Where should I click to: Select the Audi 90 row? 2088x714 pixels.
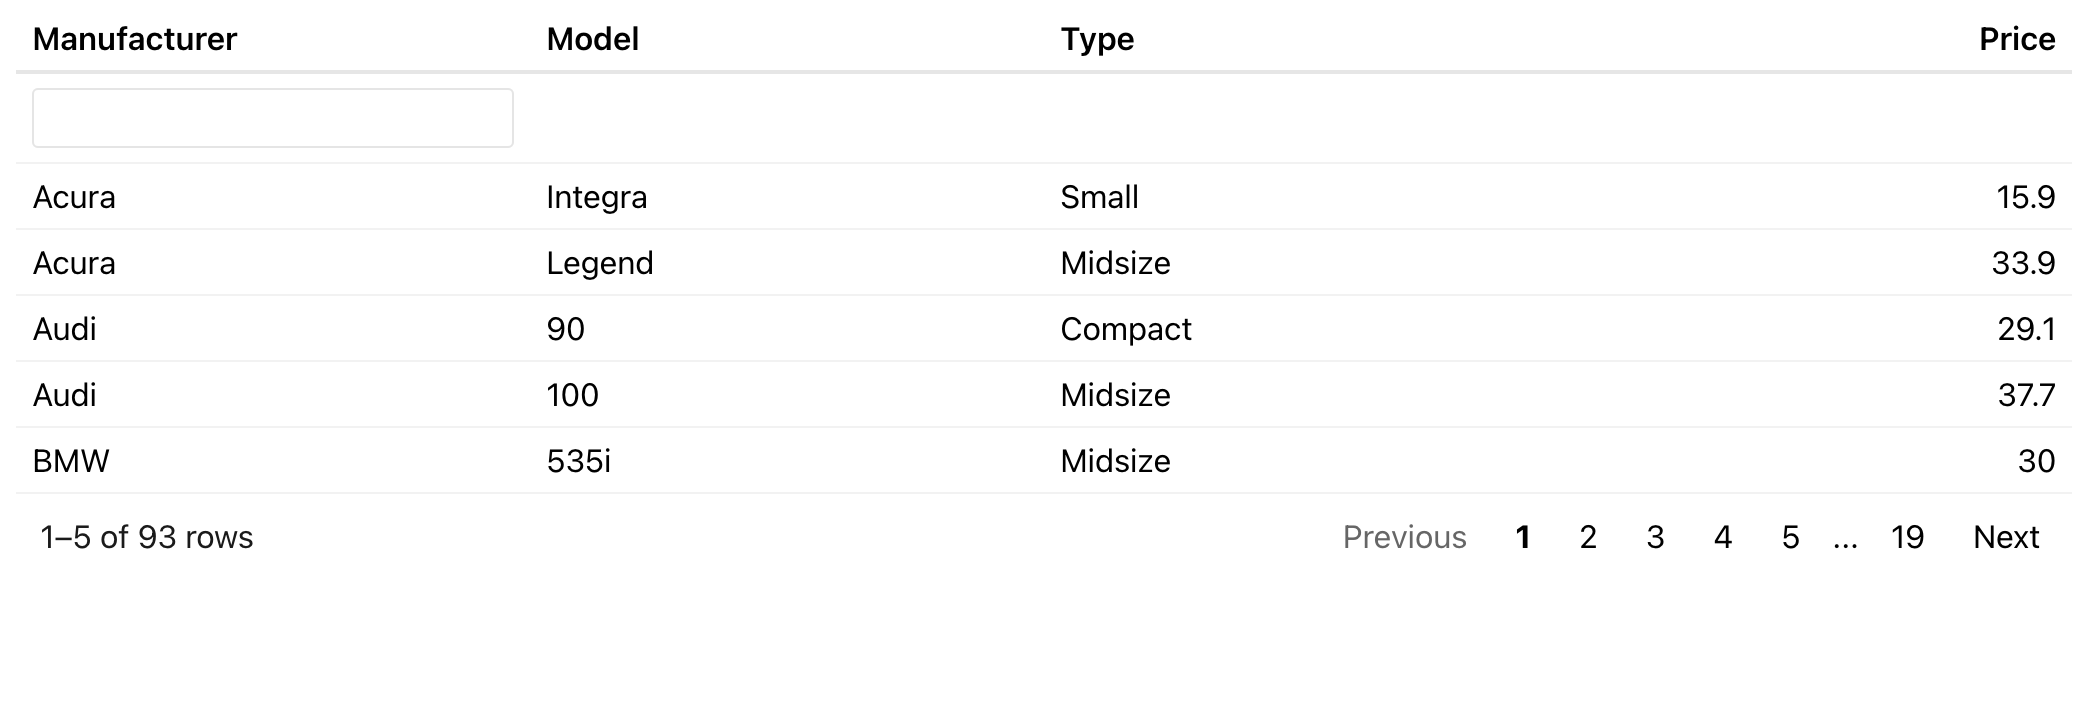[x=65, y=329]
